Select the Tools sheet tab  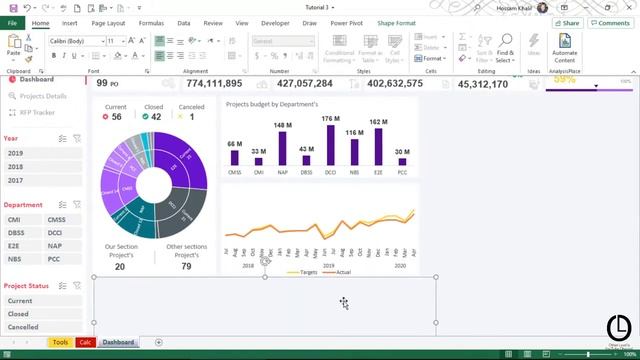(60, 342)
